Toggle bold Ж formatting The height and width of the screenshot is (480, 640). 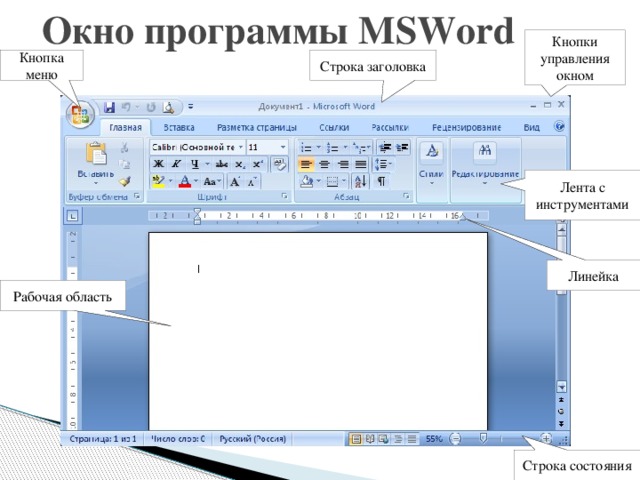(158, 164)
